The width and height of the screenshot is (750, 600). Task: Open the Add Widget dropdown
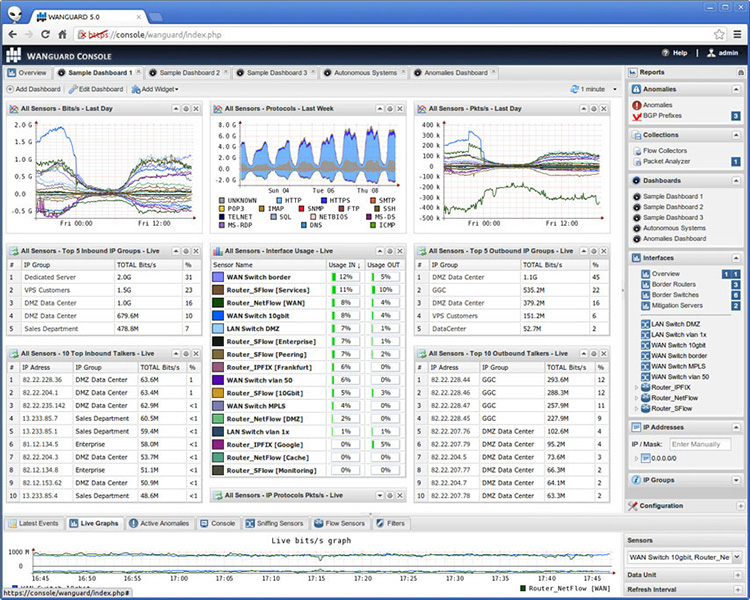pos(154,89)
